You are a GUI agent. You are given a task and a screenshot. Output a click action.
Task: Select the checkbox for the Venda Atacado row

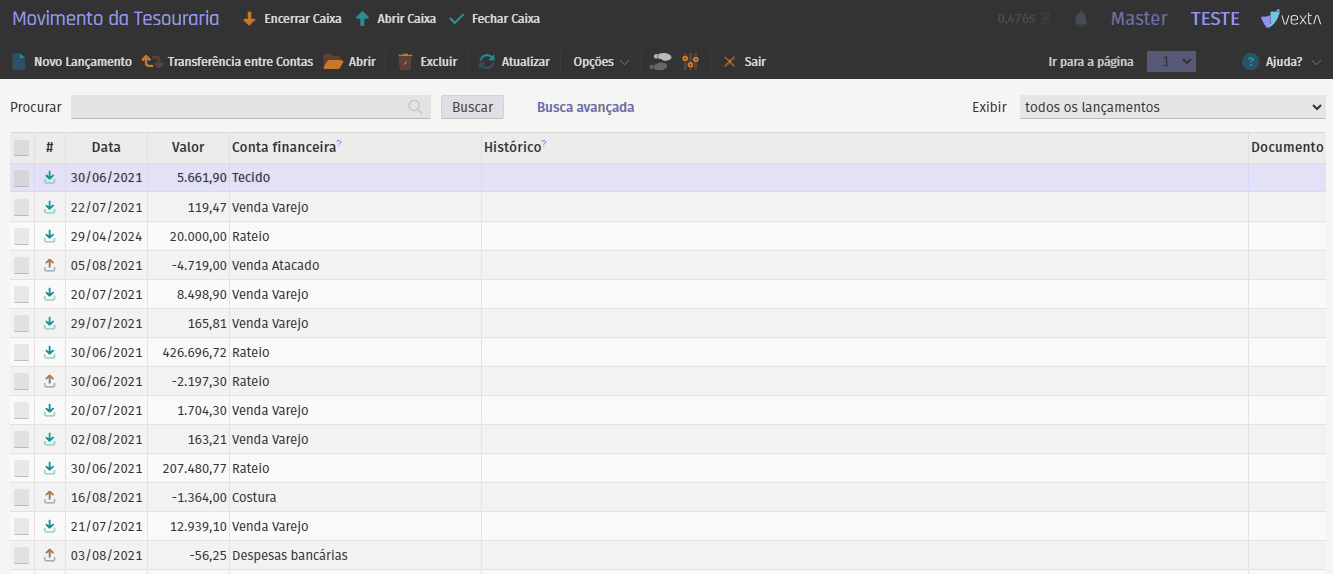[x=21, y=266]
